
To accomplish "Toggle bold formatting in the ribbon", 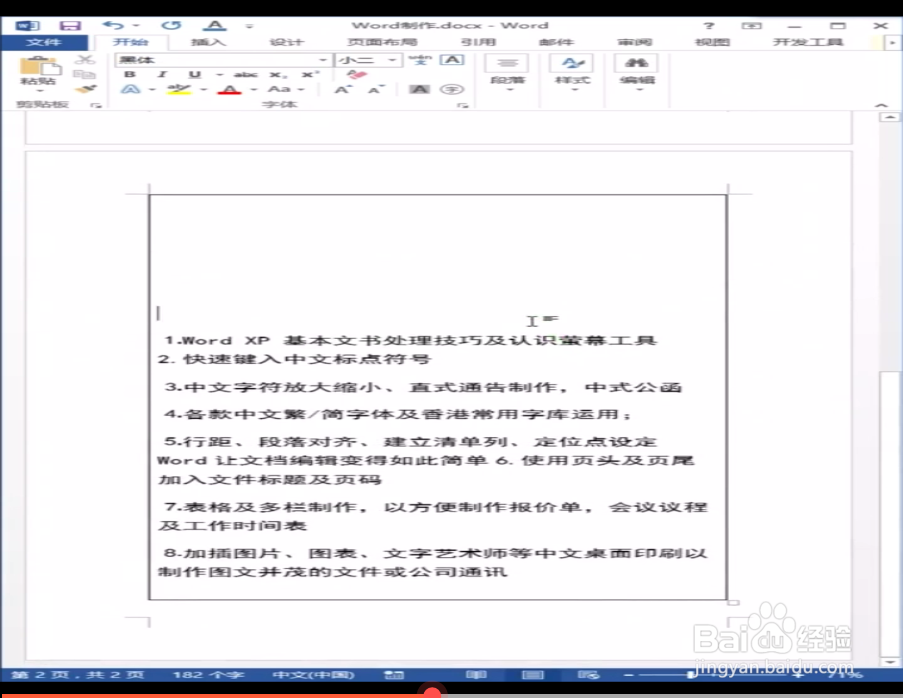I will 131,74.
